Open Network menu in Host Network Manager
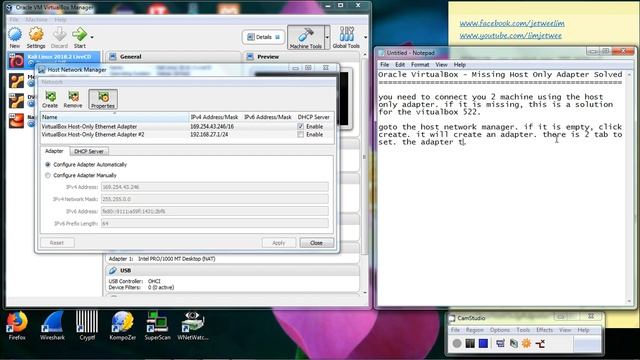 pos(52,82)
